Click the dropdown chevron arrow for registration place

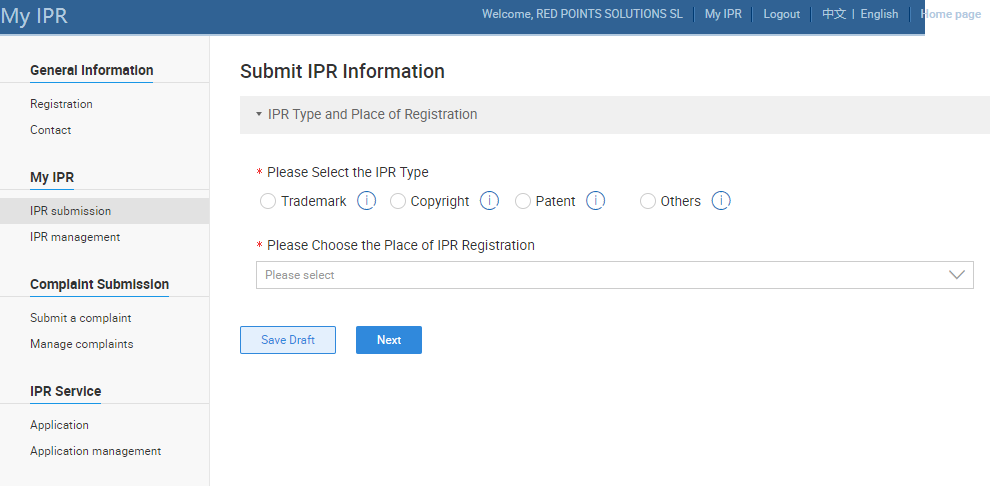pos(957,275)
